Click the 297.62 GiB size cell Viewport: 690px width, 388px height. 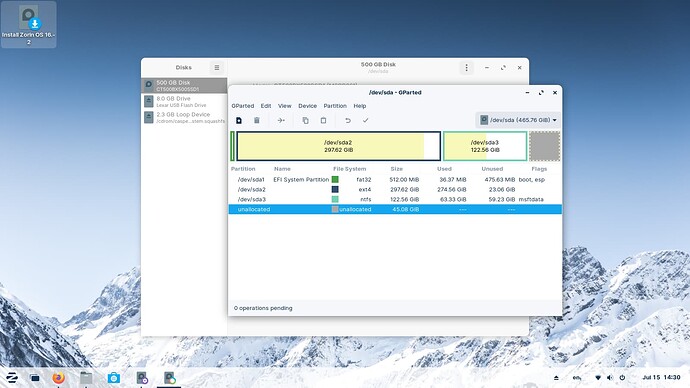[x=404, y=190]
